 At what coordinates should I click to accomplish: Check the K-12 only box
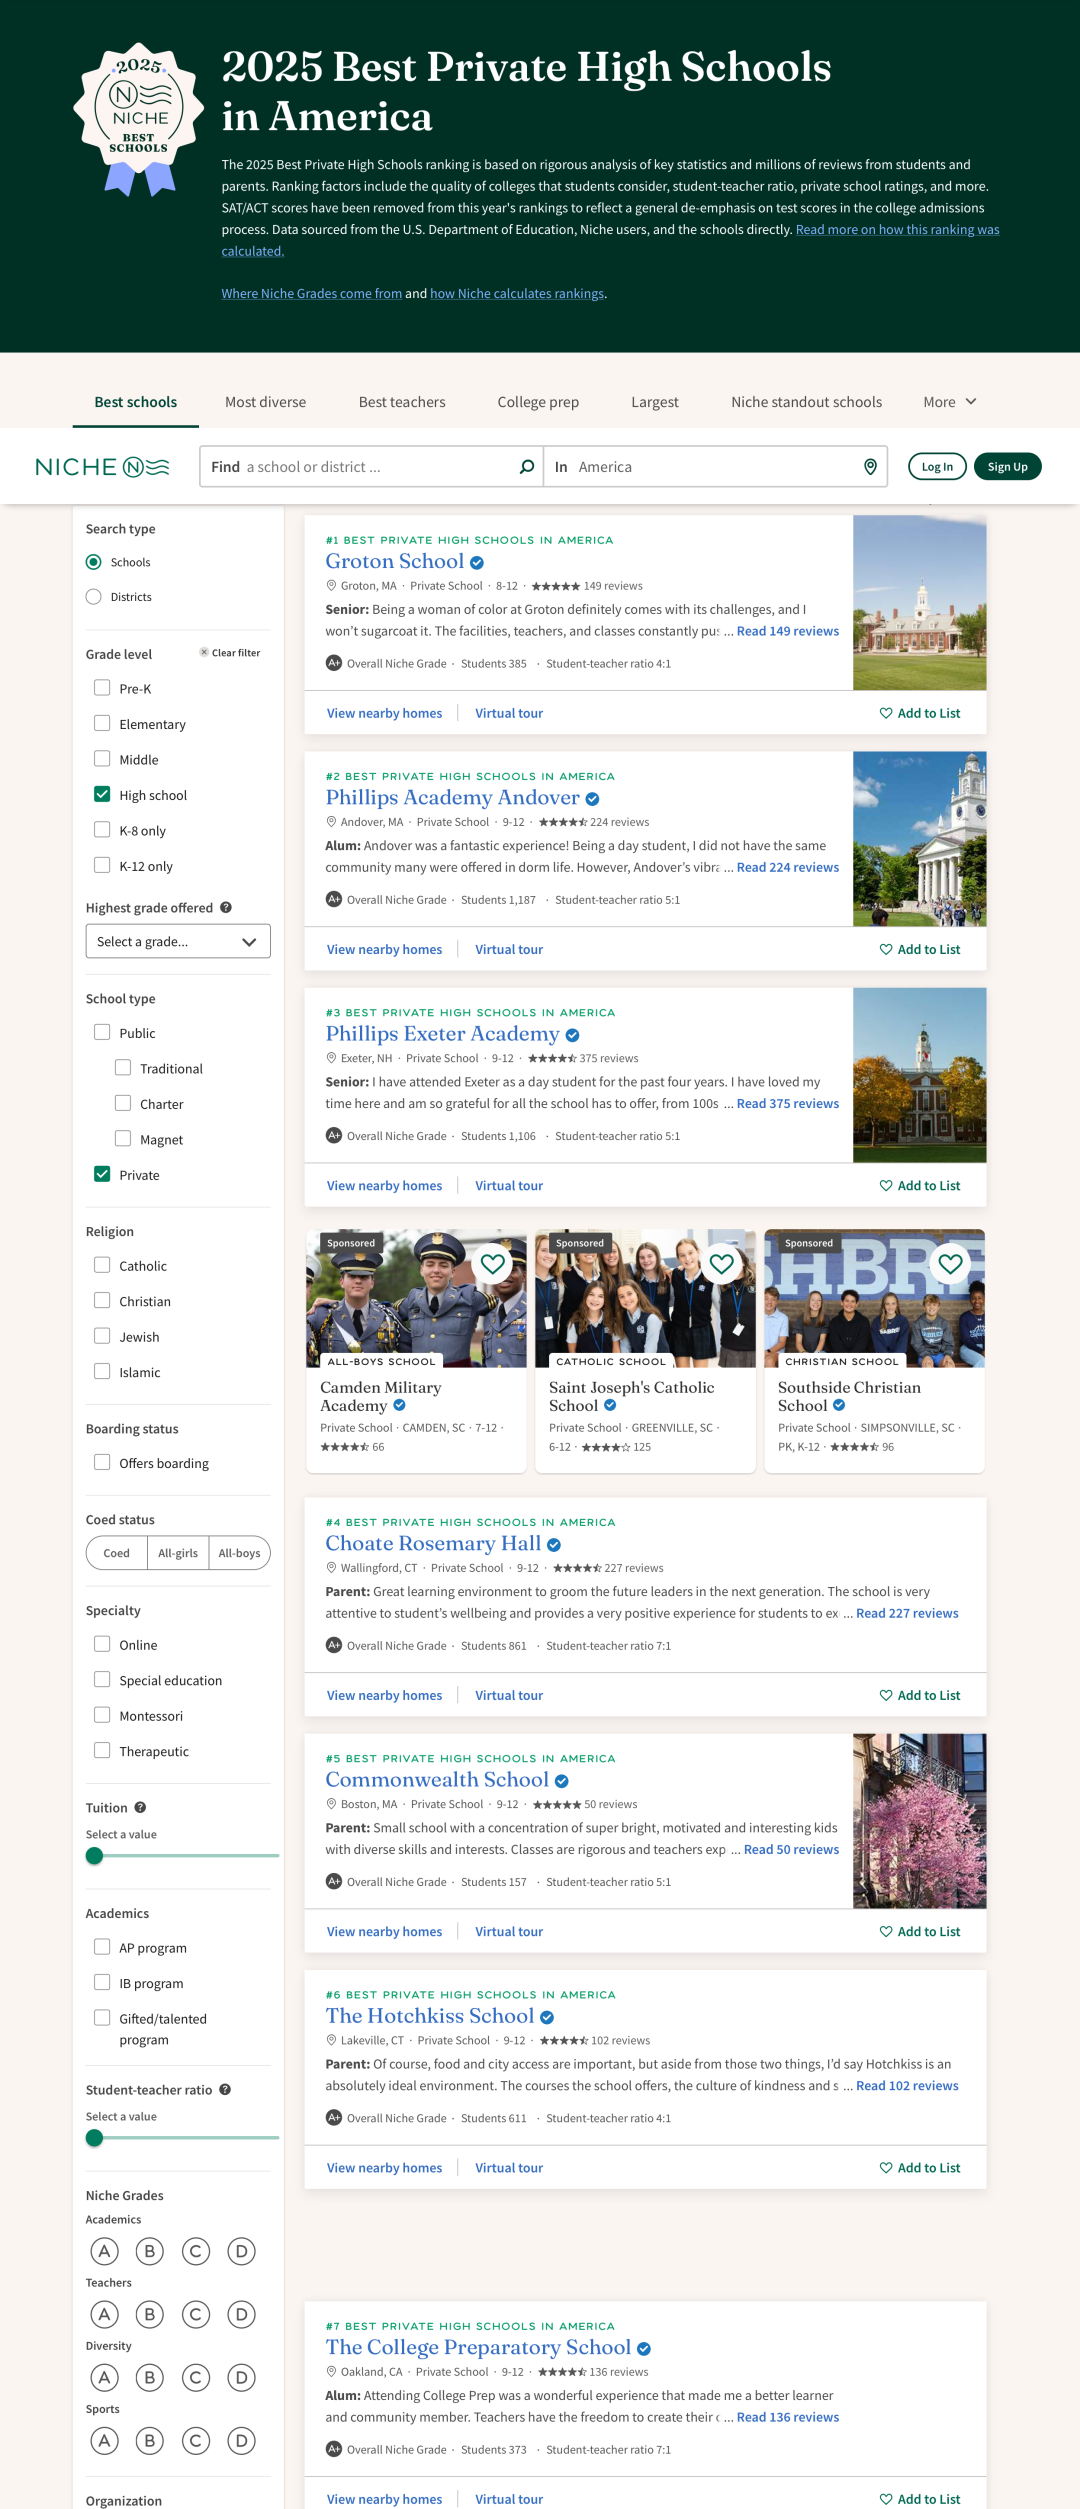point(102,865)
